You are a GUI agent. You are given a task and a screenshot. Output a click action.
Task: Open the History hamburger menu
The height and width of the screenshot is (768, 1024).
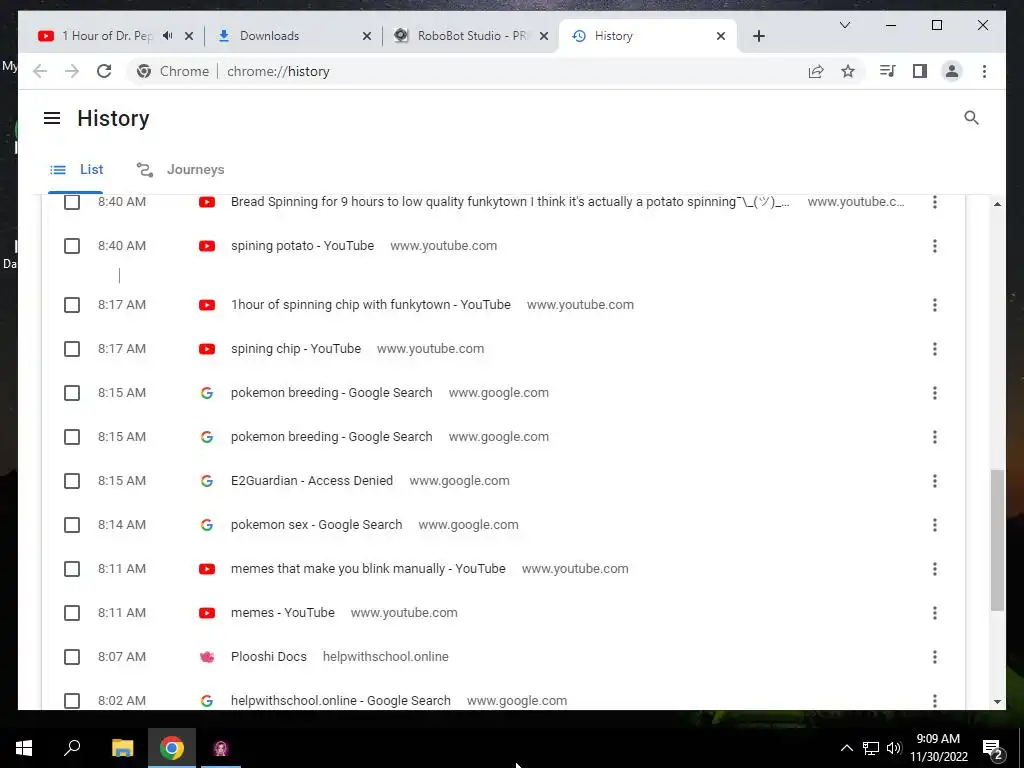coord(52,118)
